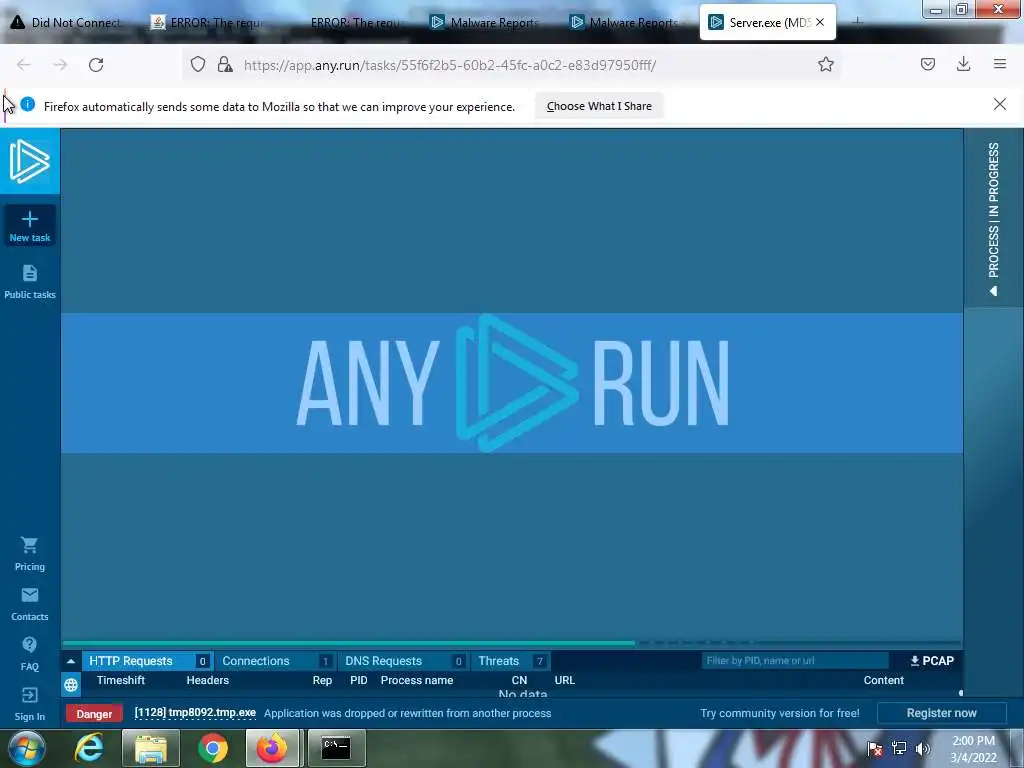Image resolution: width=1024 pixels, height=768 pixels.
Task: Open Firefox application menu
Action: coord(999,64)
